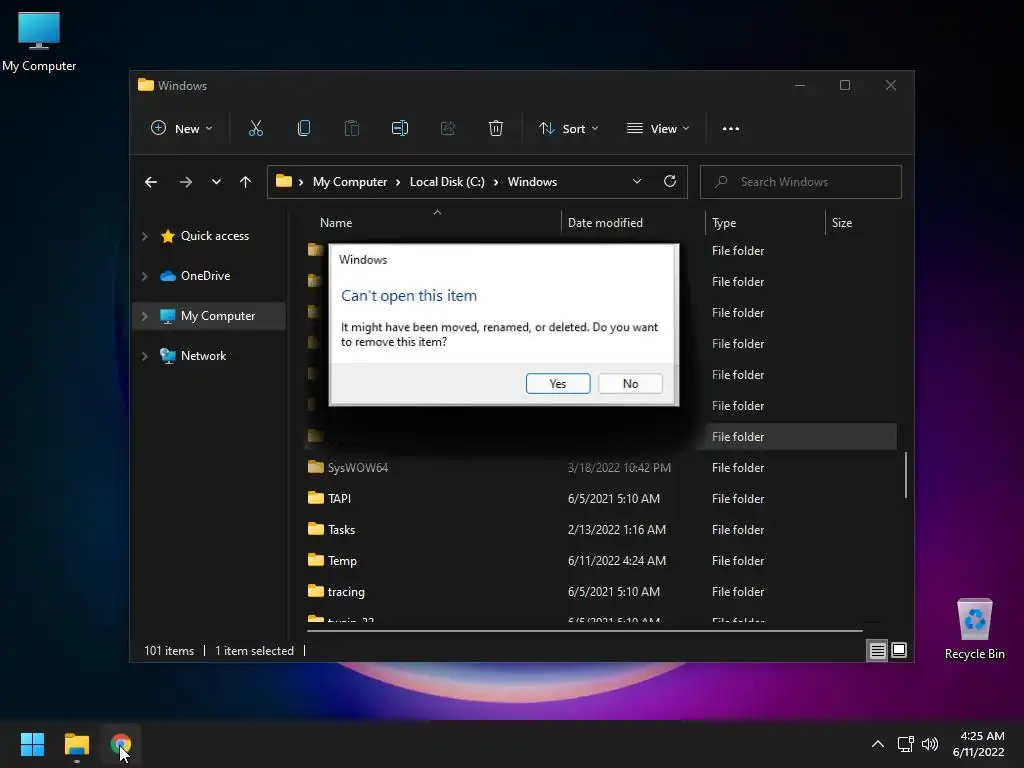Click the horizontal scrollbar of file list

coord(584,631)
